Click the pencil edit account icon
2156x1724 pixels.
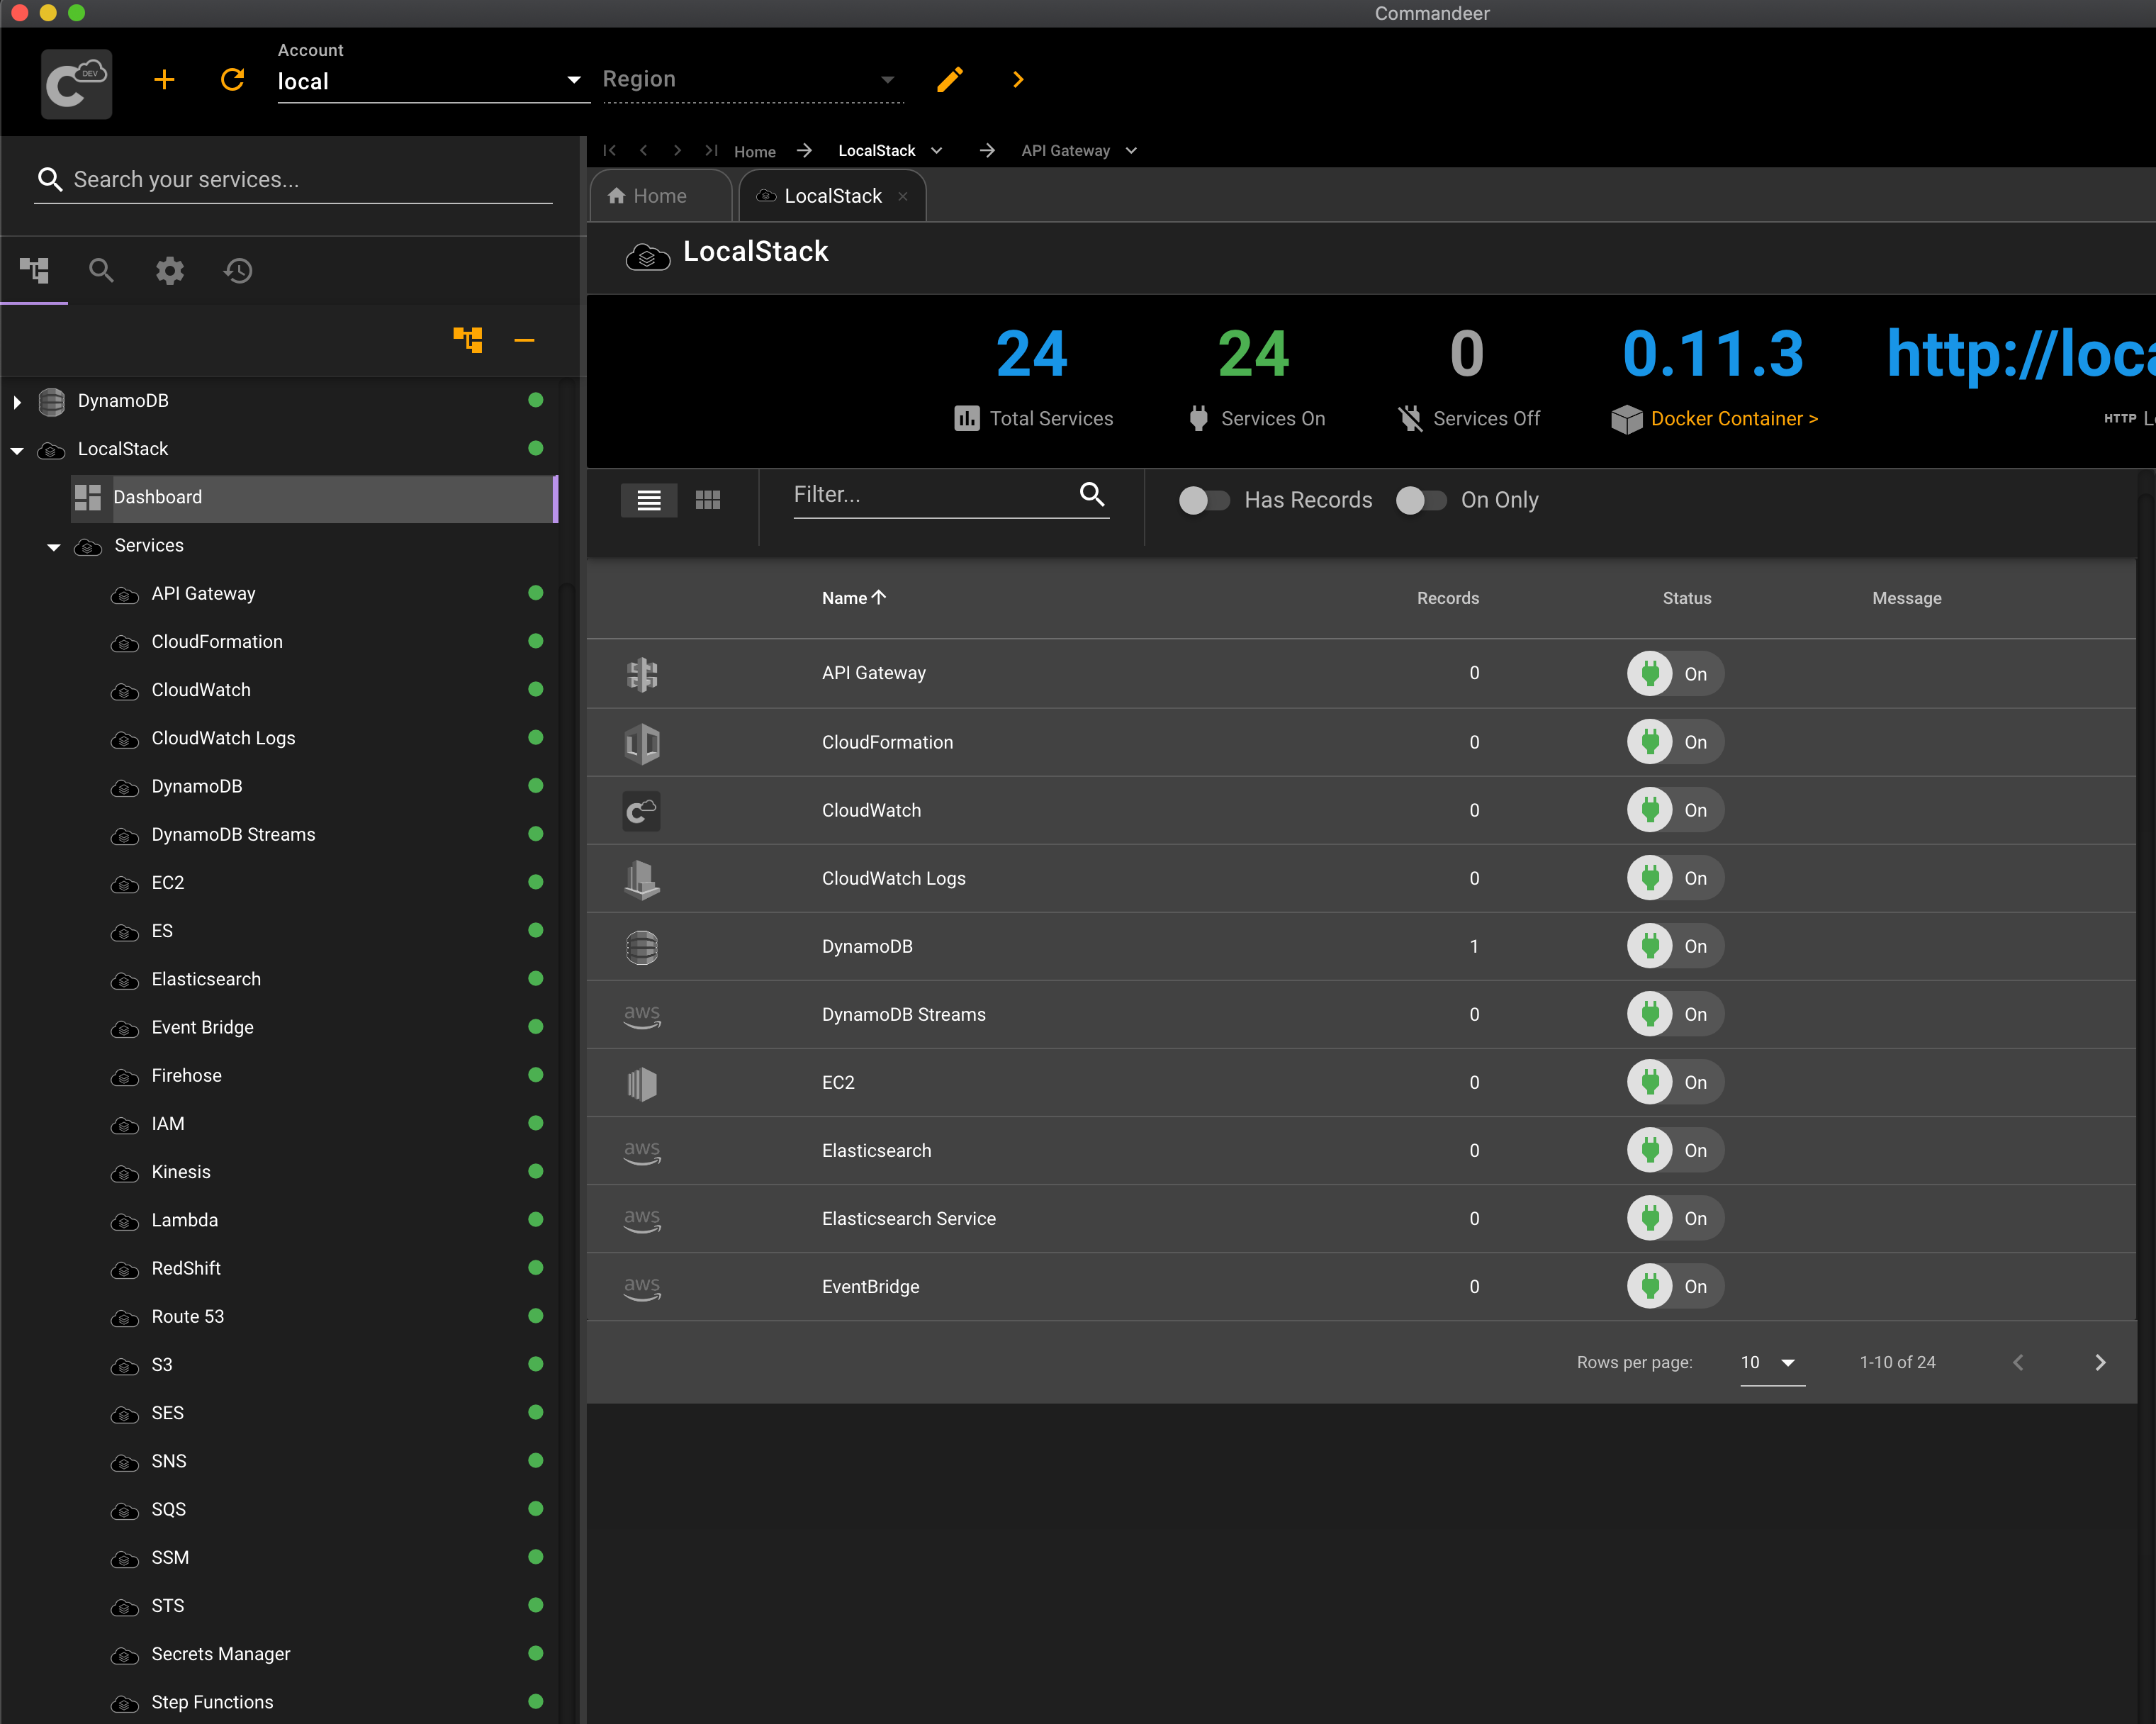click(949, 80)
